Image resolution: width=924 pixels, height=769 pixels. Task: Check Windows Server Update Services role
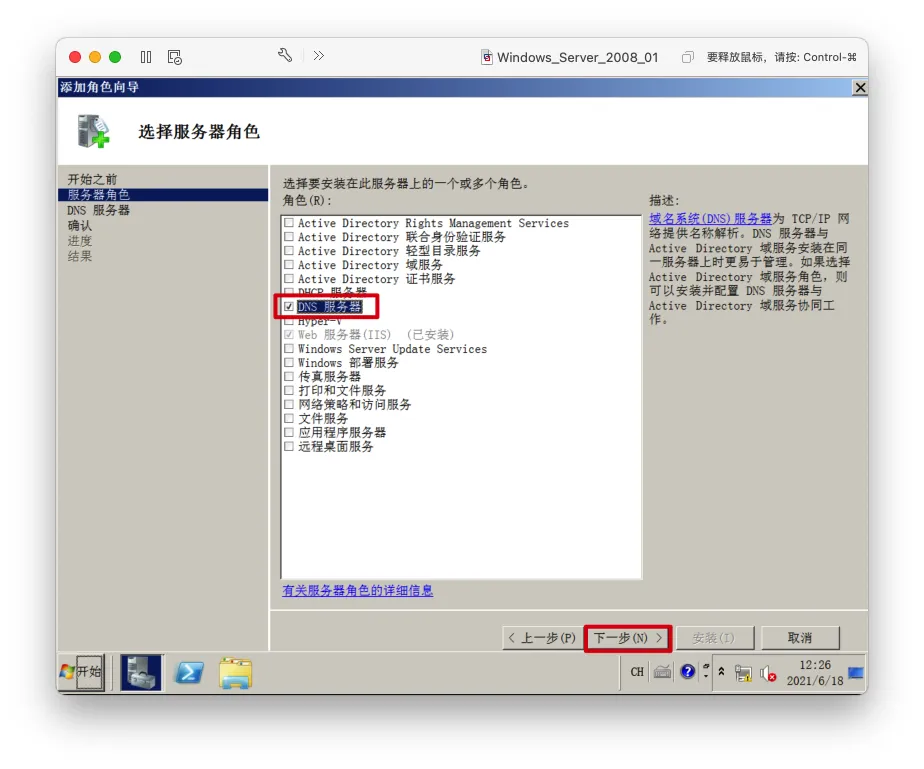(289, 348)
